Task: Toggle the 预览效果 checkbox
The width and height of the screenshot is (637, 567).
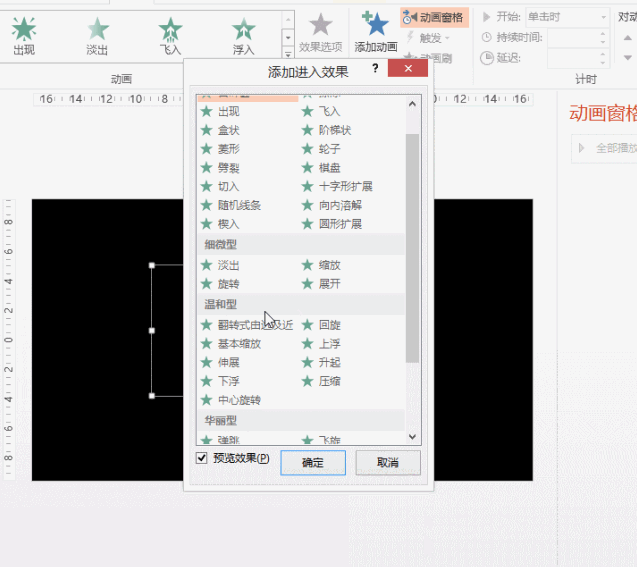Action: (x=202, y=458)
